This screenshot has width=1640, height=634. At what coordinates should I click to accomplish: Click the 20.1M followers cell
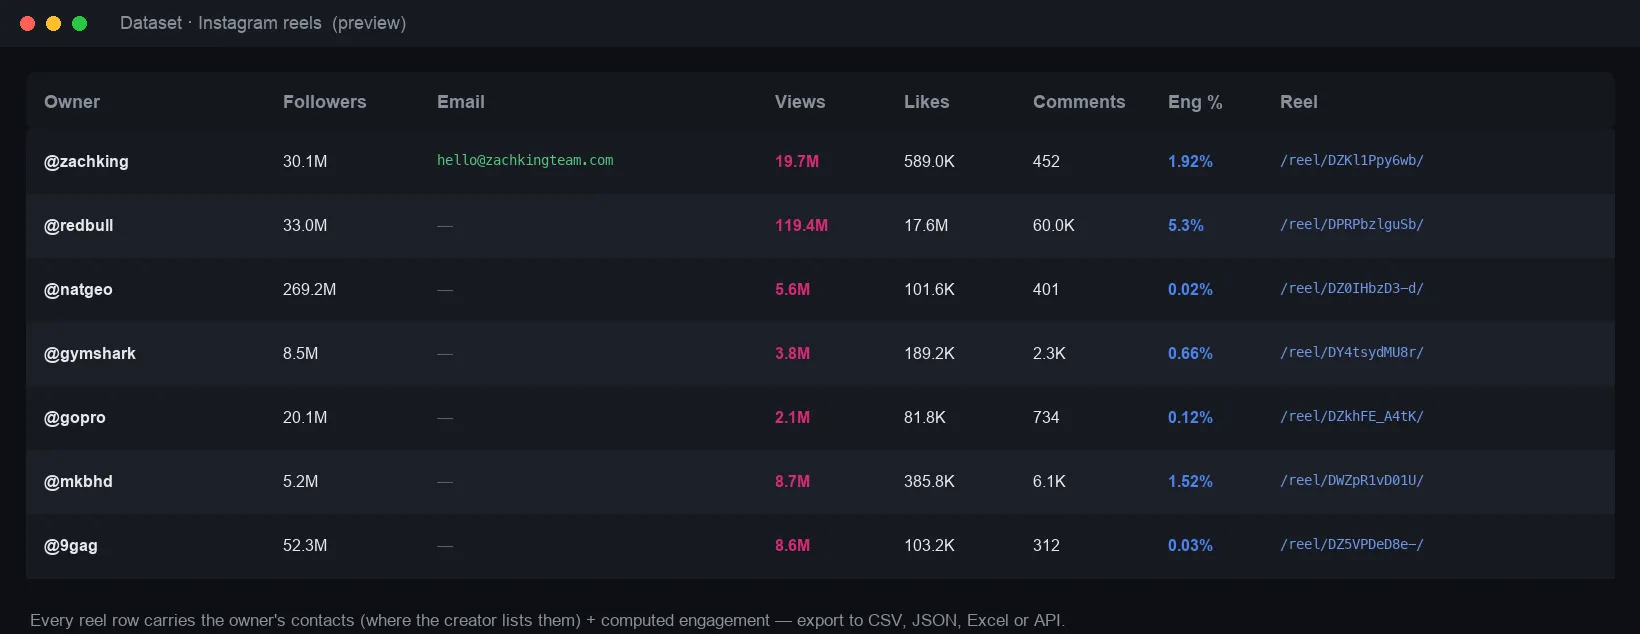pos(305,417)
